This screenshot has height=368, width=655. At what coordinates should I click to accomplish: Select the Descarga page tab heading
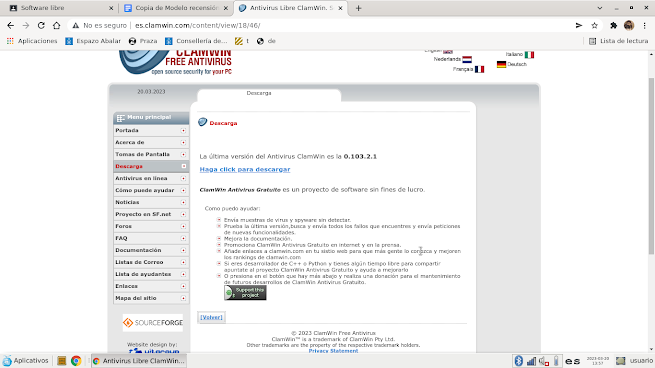pos(259,93)
